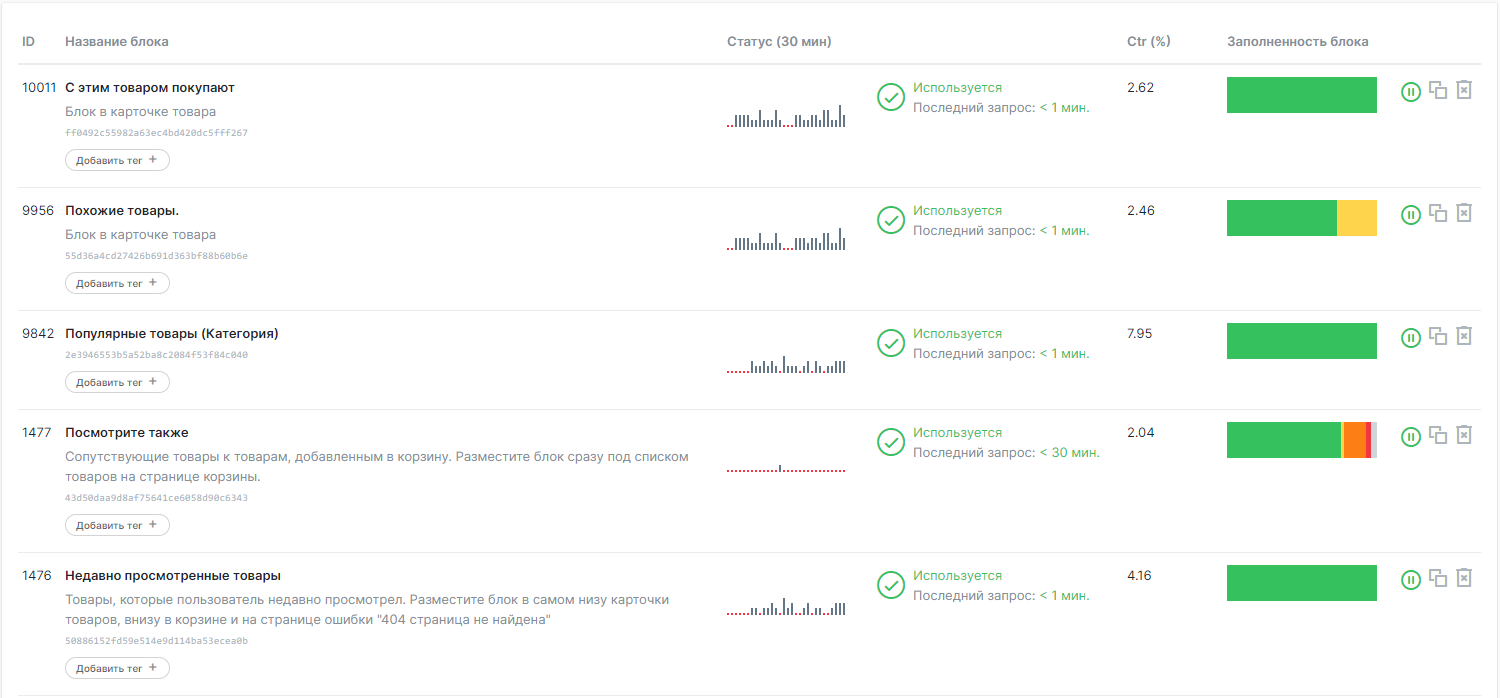
Task: Delete the "Посмотрите также" block
Action: click(1464, 435)
